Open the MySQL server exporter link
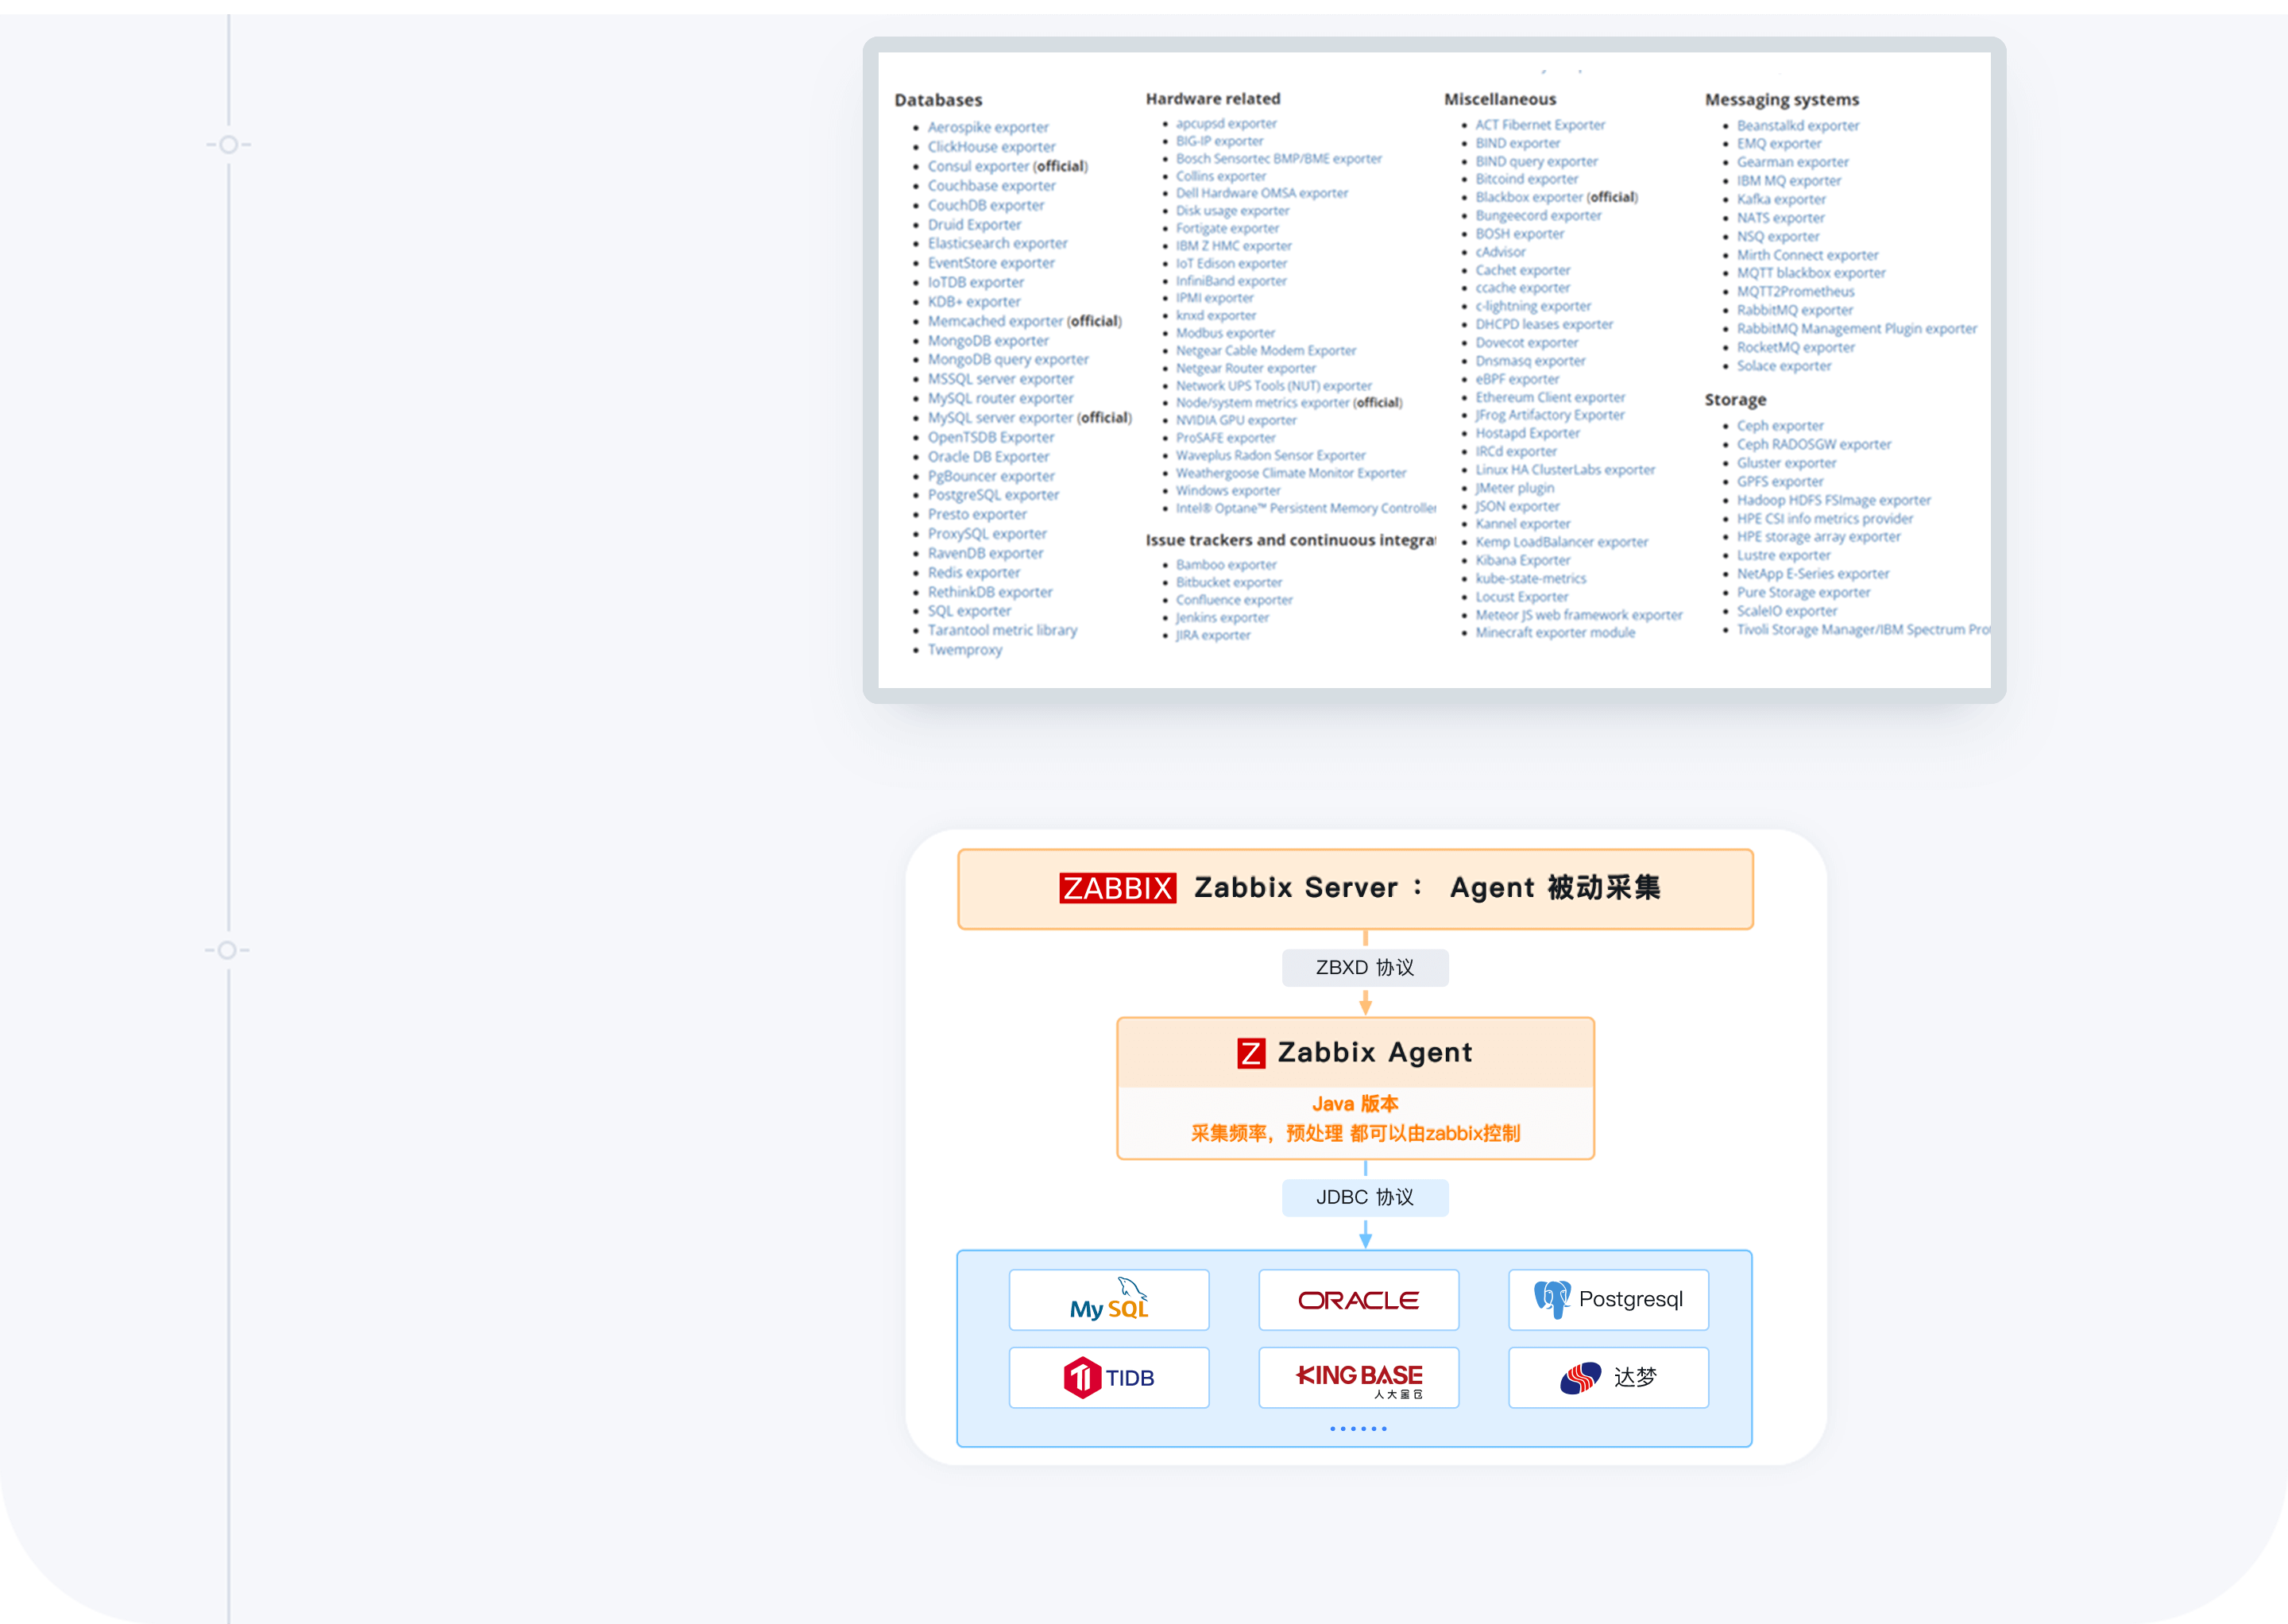Screen dimensions: 2288x1624 1000,418
